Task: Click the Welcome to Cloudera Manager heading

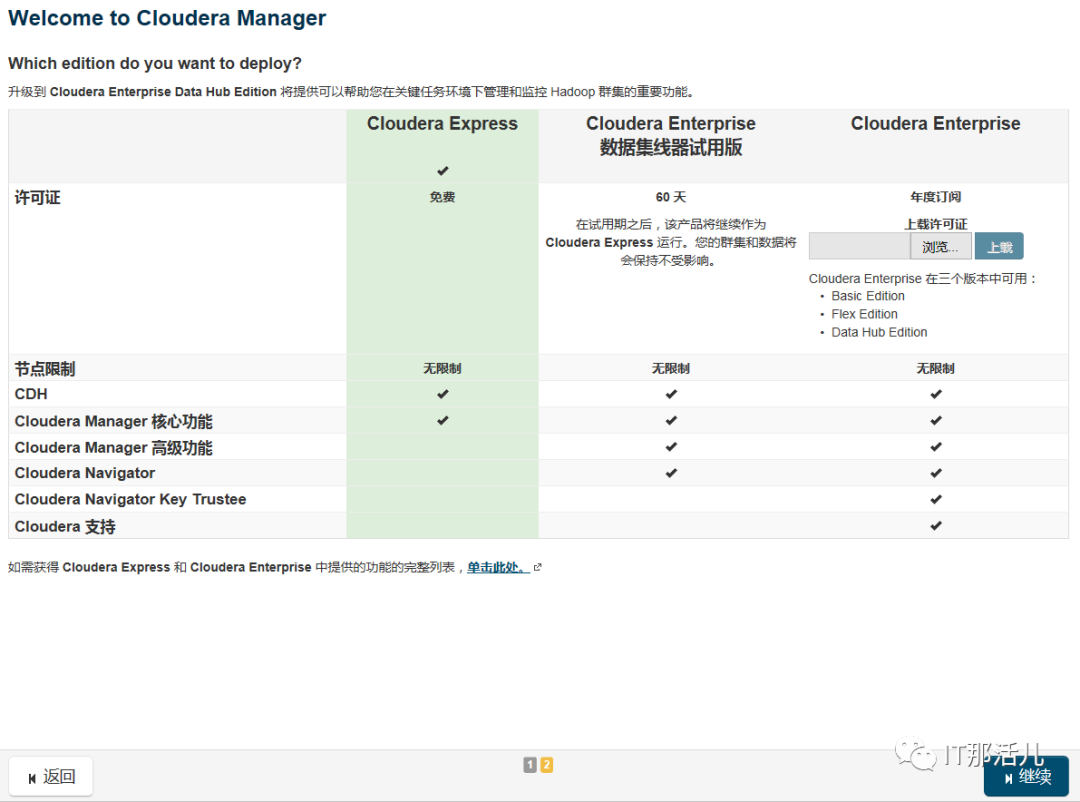Action: 167,18
